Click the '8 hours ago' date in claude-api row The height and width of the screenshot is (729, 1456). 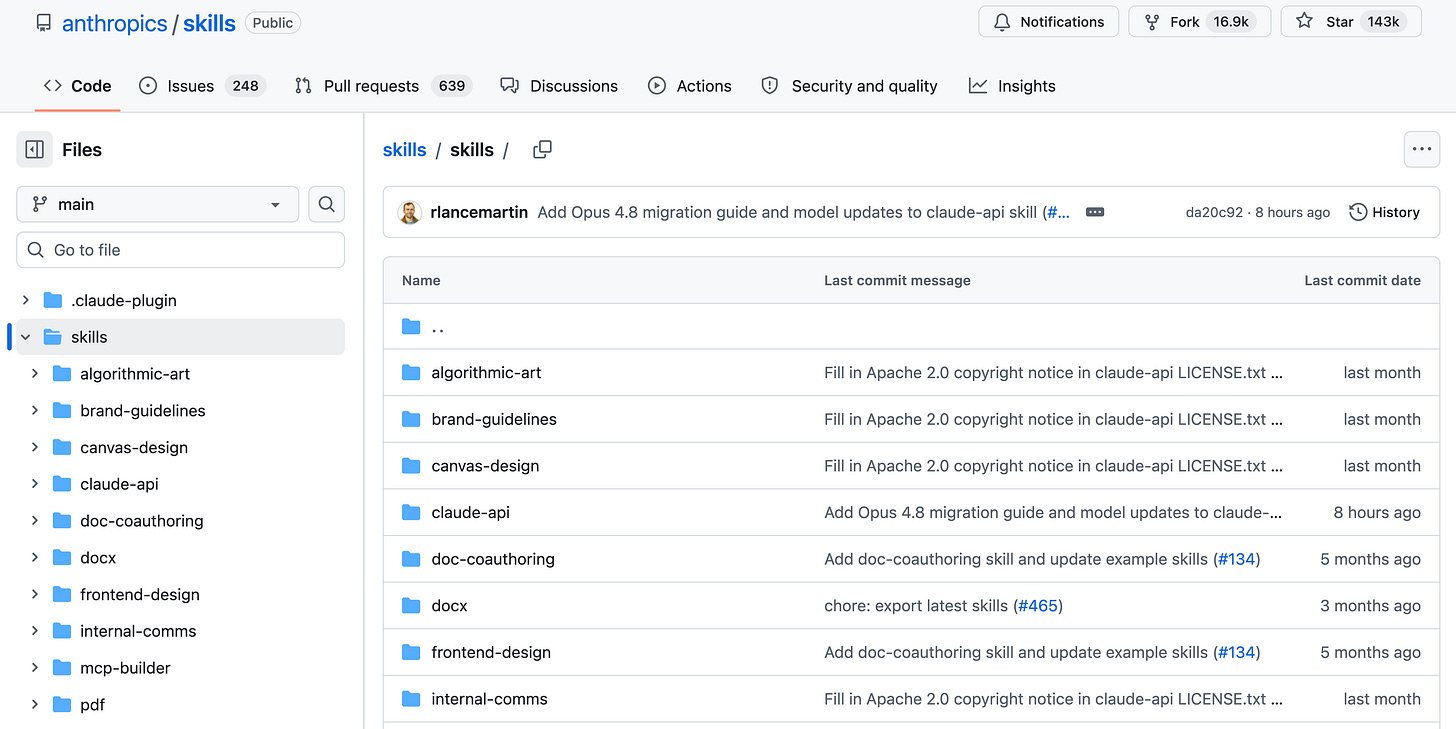click(1377, 512)
